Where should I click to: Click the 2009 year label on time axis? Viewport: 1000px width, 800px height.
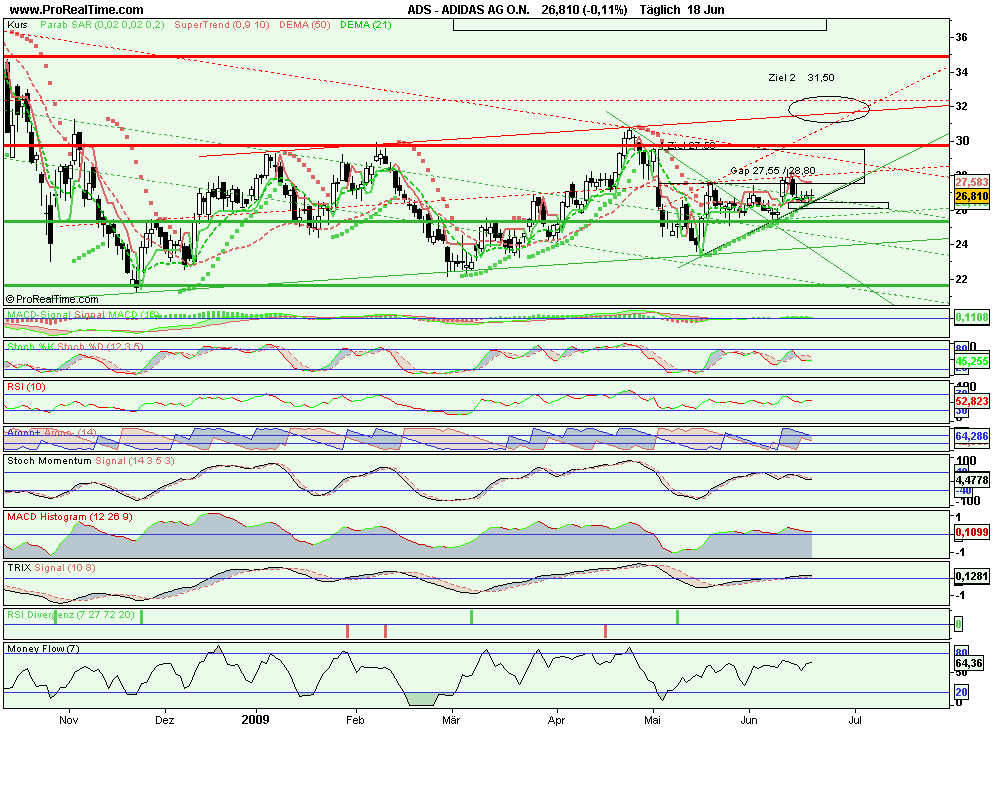tap(257, 718)
